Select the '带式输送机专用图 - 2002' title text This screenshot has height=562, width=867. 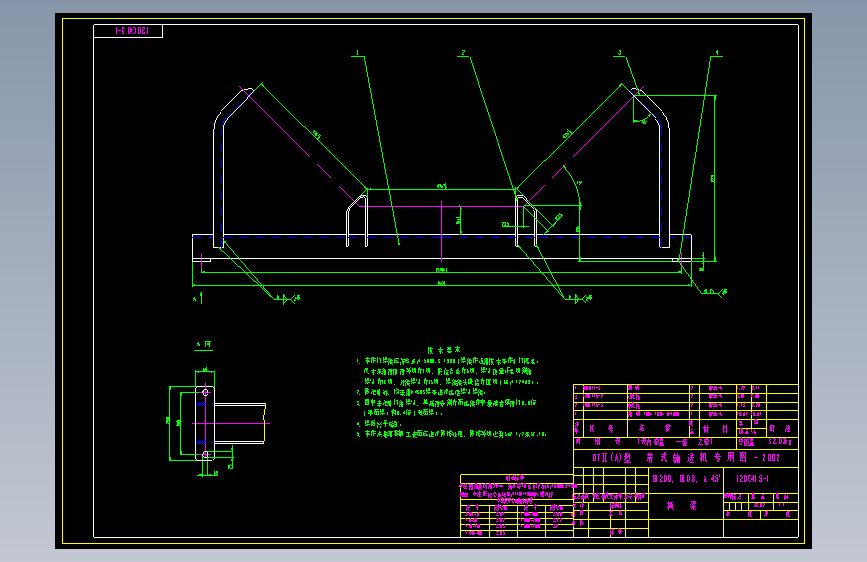[x=712, y=457]
